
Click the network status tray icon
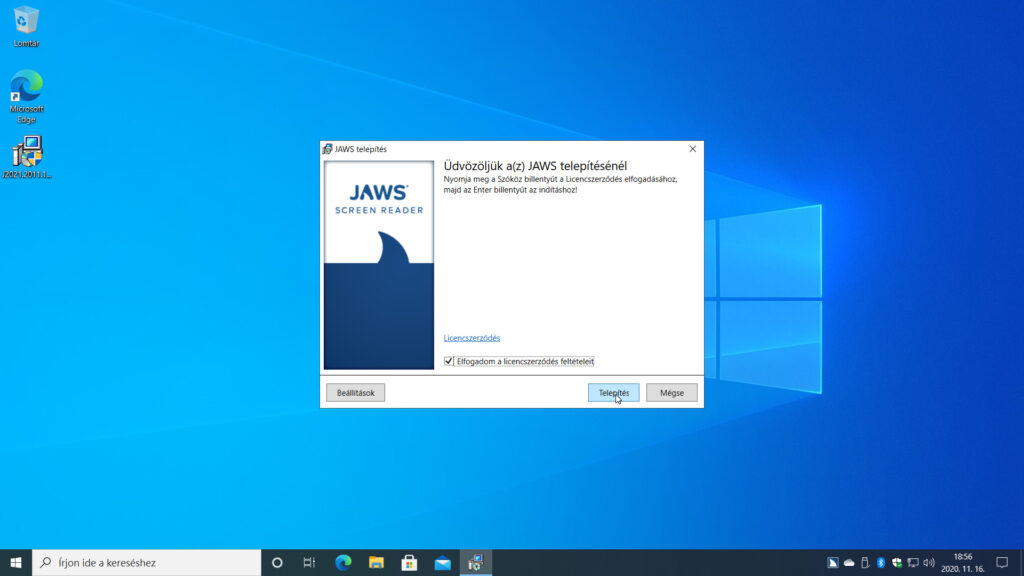click(x=913, y=562)
